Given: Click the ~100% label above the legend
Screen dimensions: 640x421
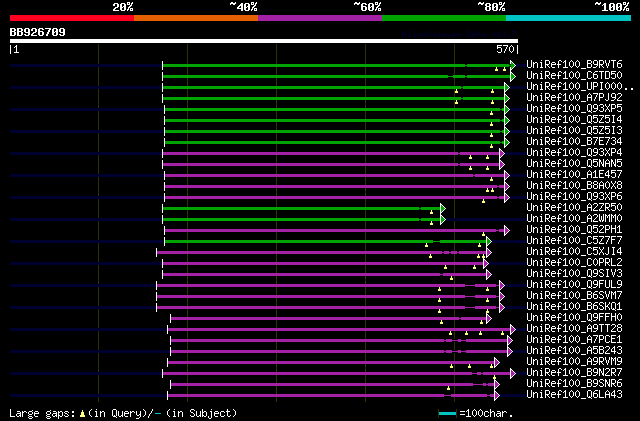Looking at the screenshot, I should [x=611, y=7].
